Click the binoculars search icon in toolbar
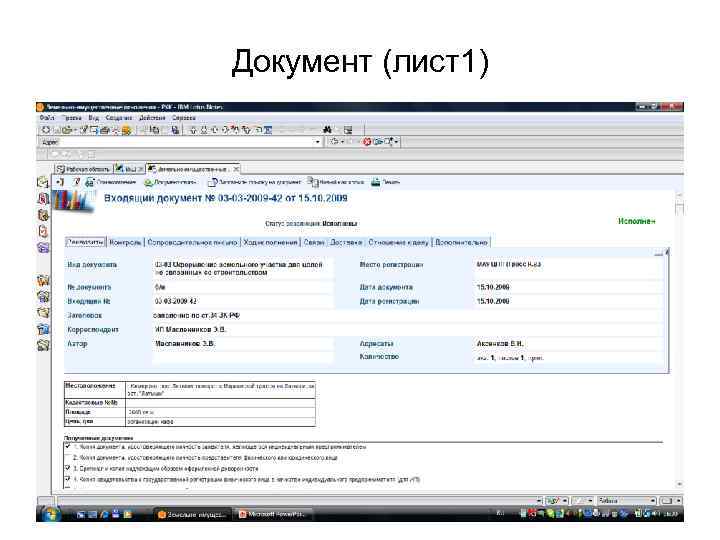The height and width of the screenshot is (540, 720). click(x=327, y=130)
